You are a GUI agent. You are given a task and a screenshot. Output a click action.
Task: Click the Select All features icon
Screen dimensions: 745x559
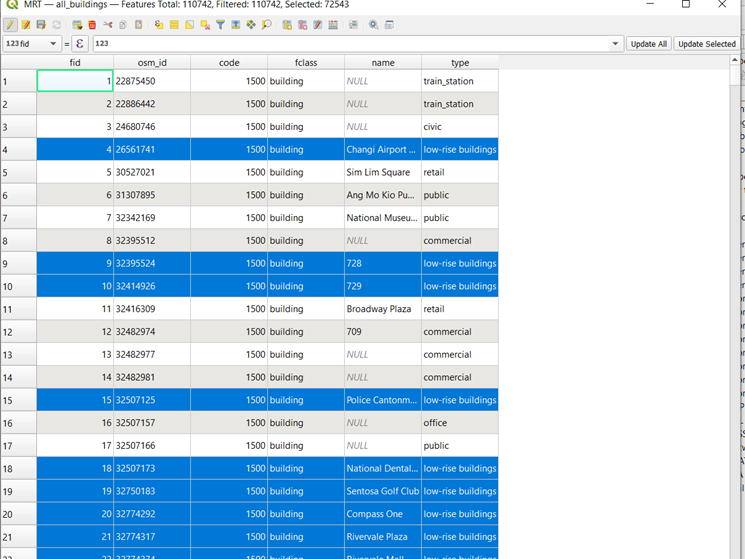click(174, 25)
